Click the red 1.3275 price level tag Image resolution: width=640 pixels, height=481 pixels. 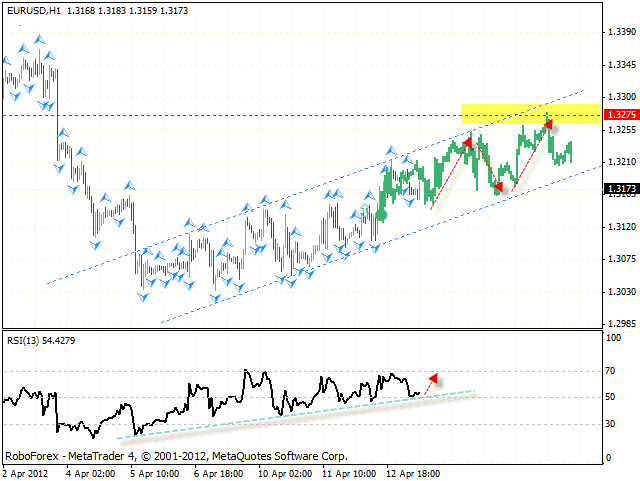[622, 116]
